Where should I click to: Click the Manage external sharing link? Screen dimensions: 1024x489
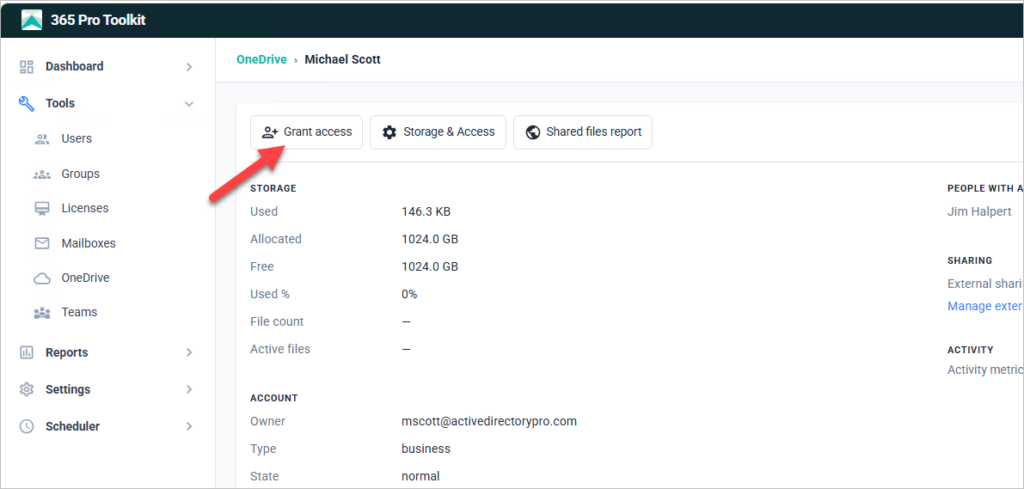[x=985, y=306]
